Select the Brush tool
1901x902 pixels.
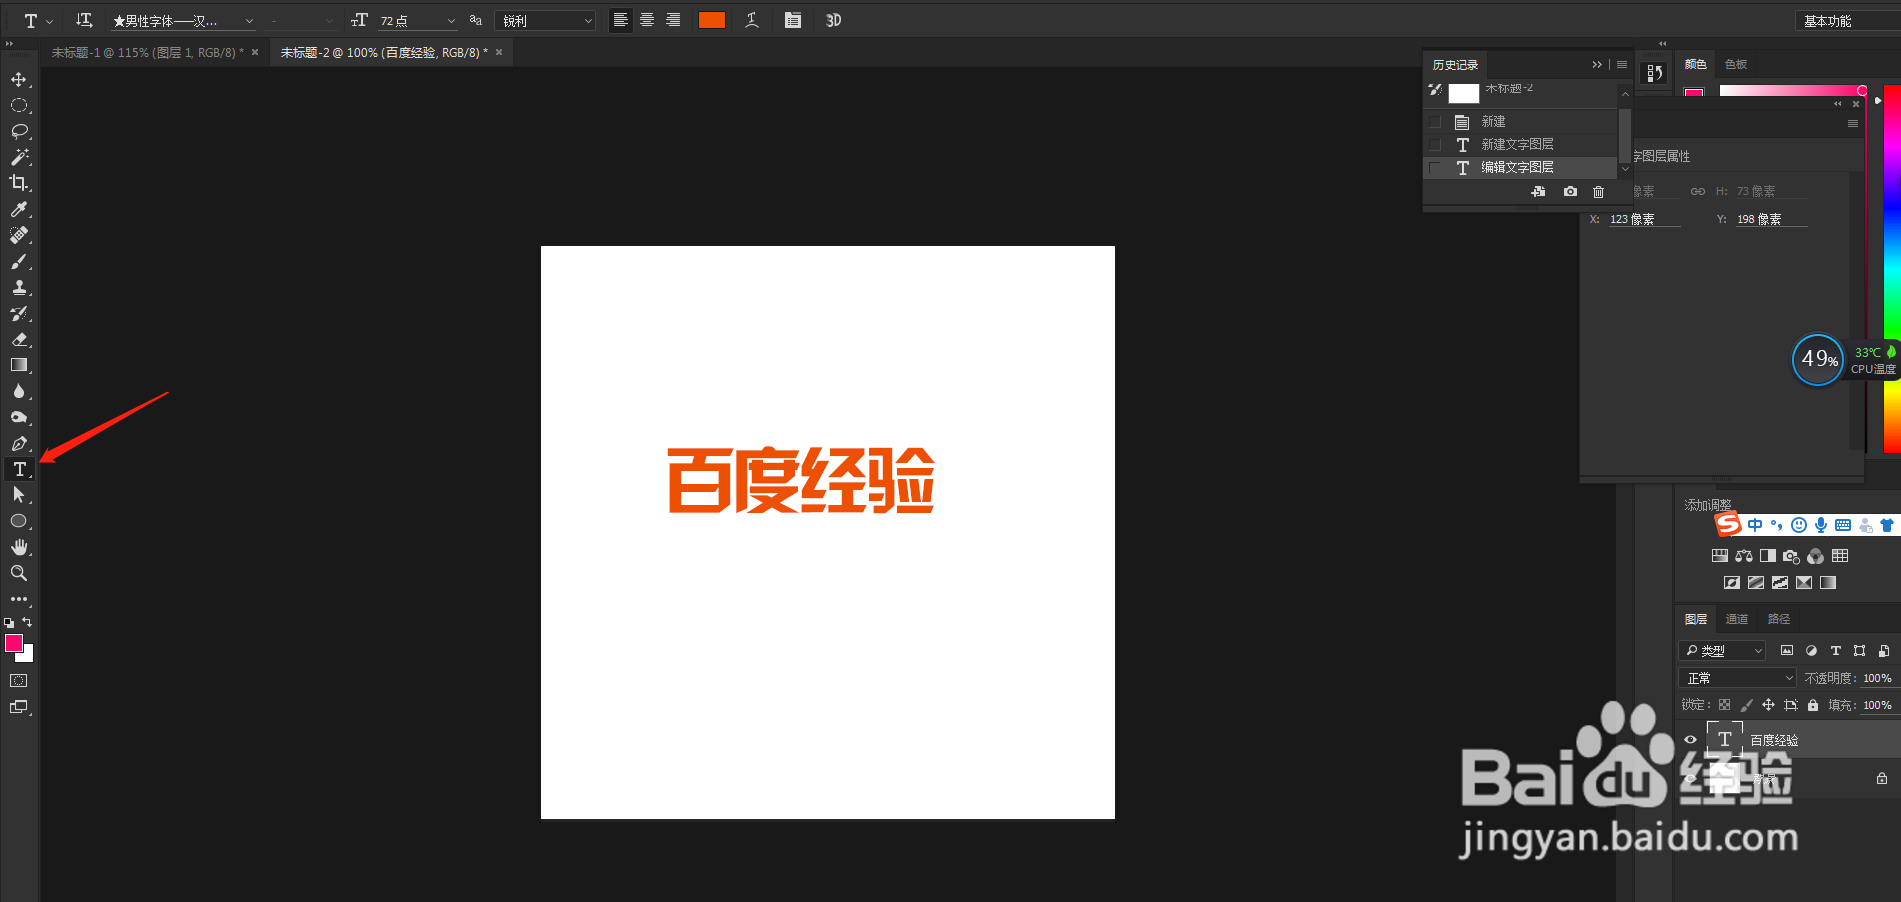coord(19,261)
